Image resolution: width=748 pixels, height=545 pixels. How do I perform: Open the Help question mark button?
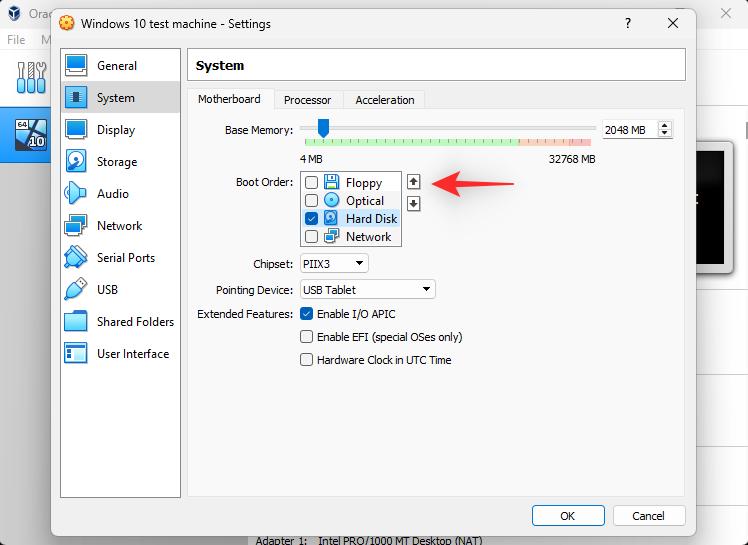coord(628,23)
